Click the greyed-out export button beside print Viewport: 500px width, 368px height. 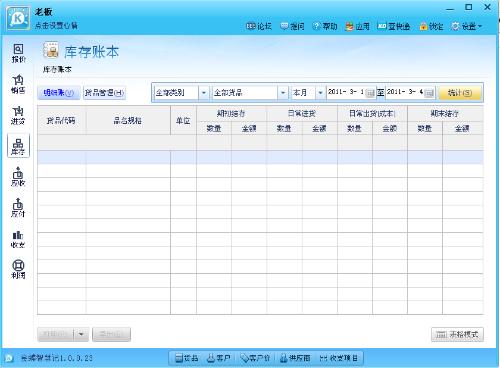pos(111,334)
